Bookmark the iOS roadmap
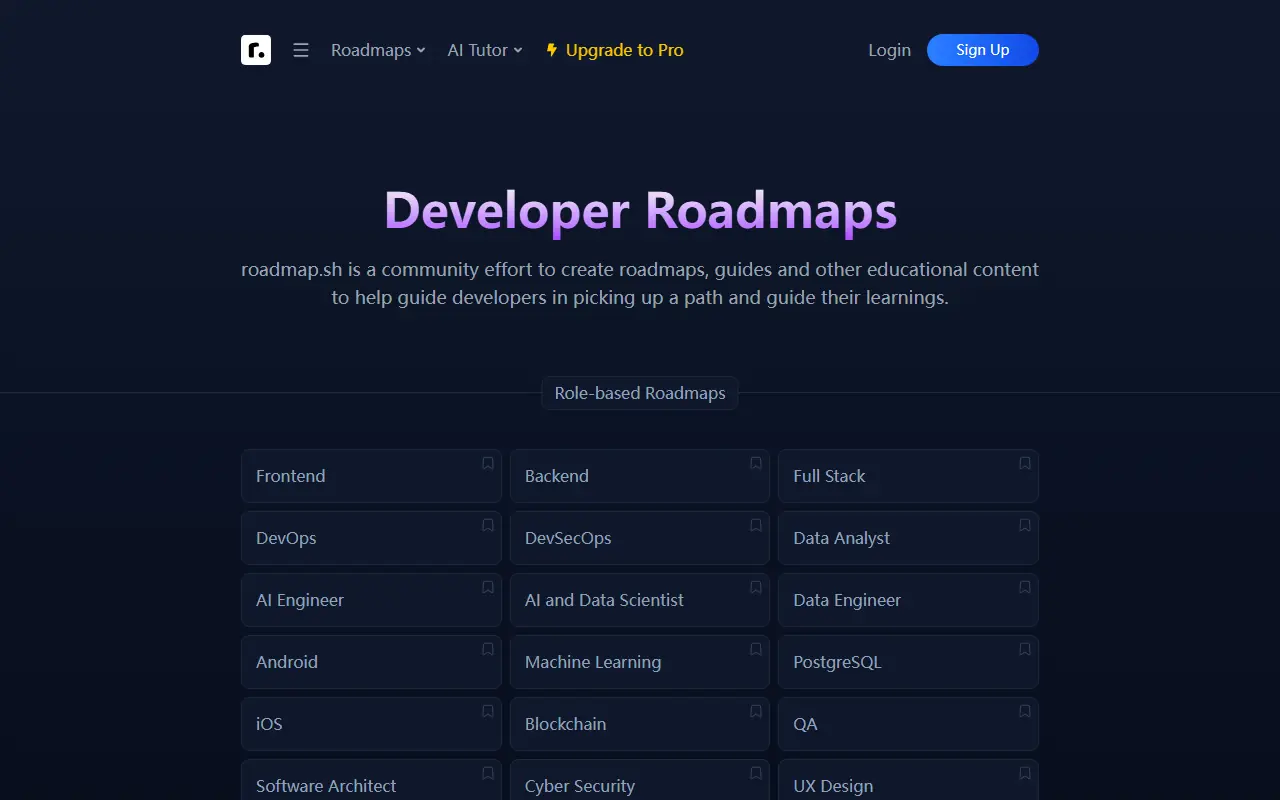This screenshot has width=1280, height=800. pos(488,711)
